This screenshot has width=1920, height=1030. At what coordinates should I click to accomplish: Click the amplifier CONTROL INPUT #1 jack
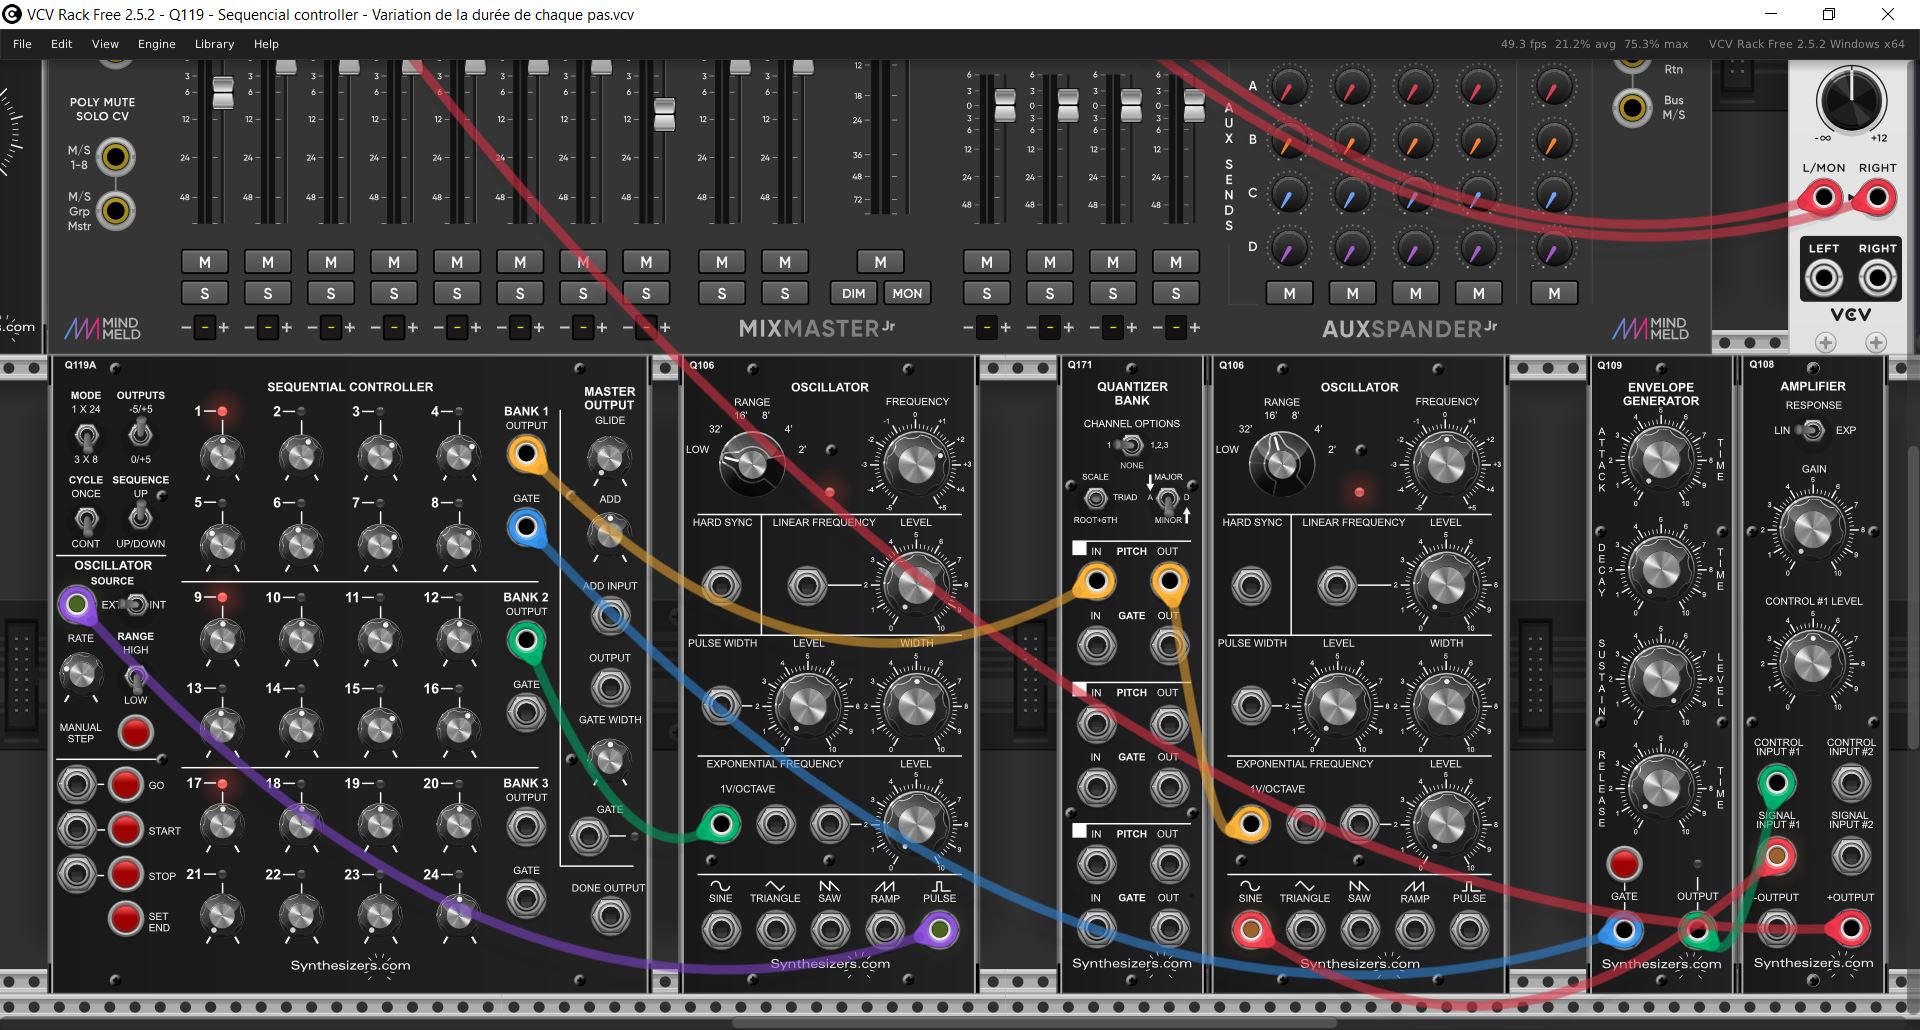pyautogui.click(x=1776, y=782)
